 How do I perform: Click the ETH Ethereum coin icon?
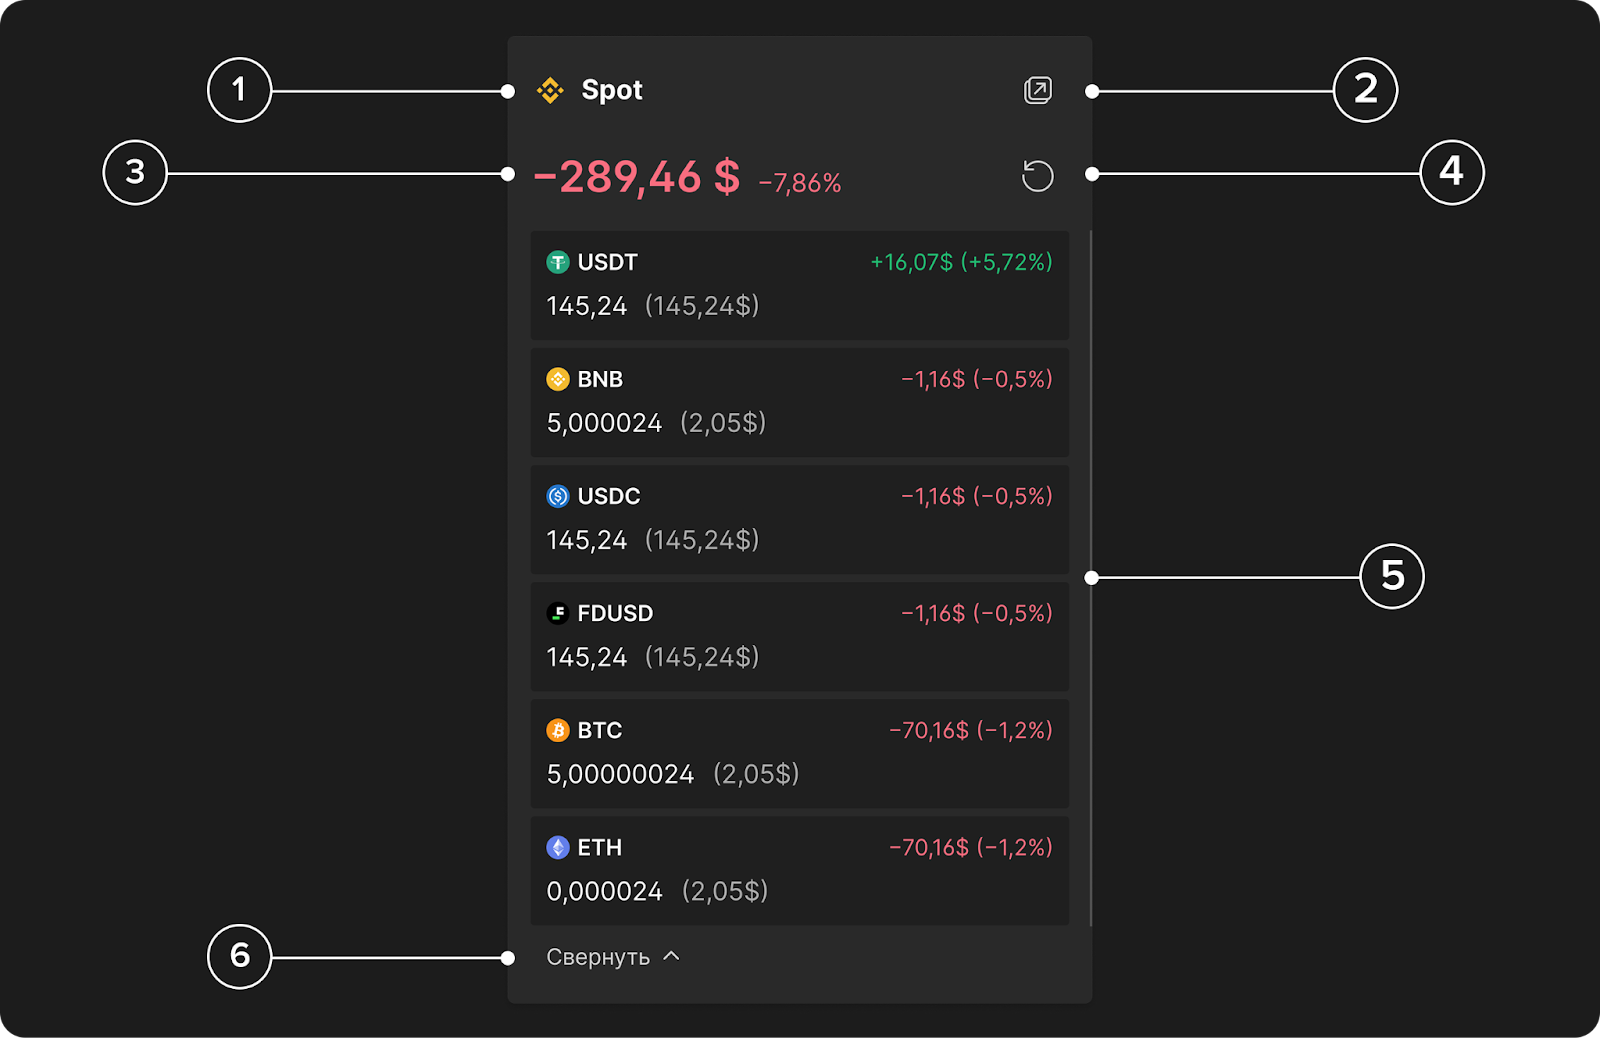click(558, 847)
